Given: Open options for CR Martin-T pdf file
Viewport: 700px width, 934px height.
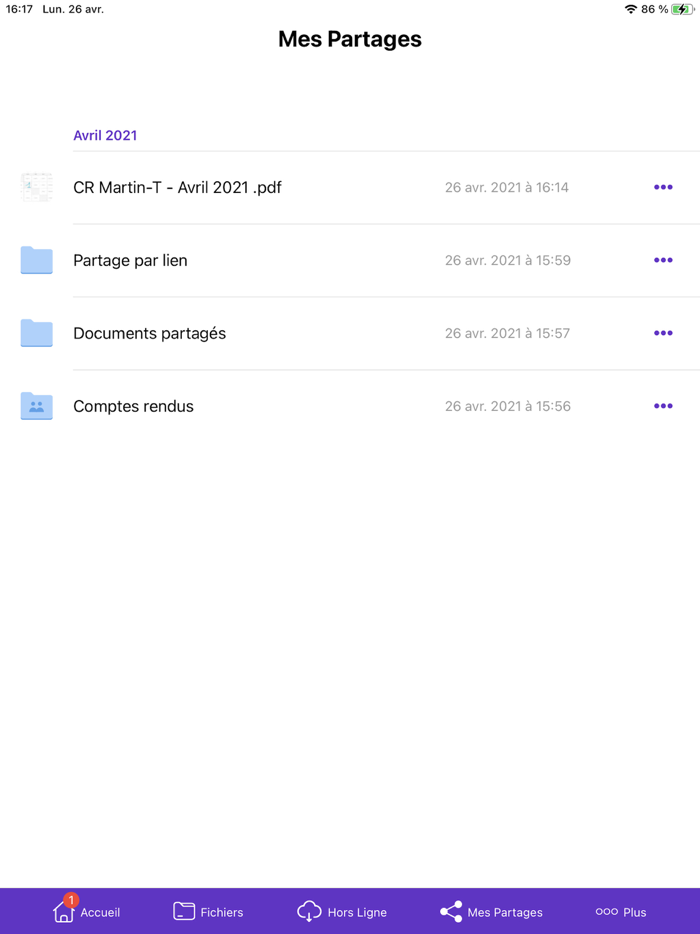Looking at the screenshot, I should coord(663,187).
